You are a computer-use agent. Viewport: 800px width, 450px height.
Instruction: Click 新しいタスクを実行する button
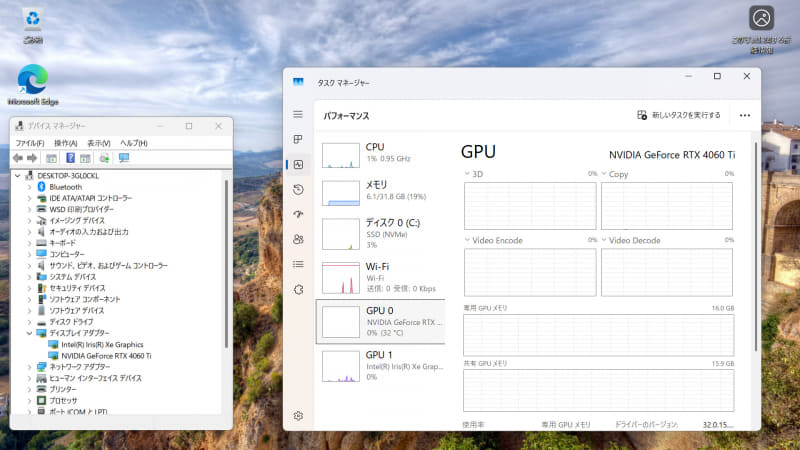(x=679, y=115)
